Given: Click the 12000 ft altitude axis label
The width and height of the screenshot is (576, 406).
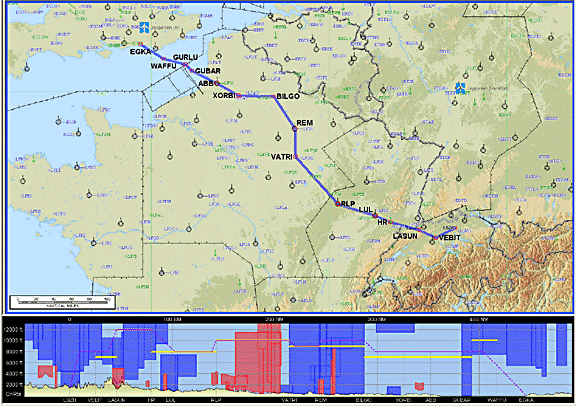Looking at the screenshot, I should [13, 330].
